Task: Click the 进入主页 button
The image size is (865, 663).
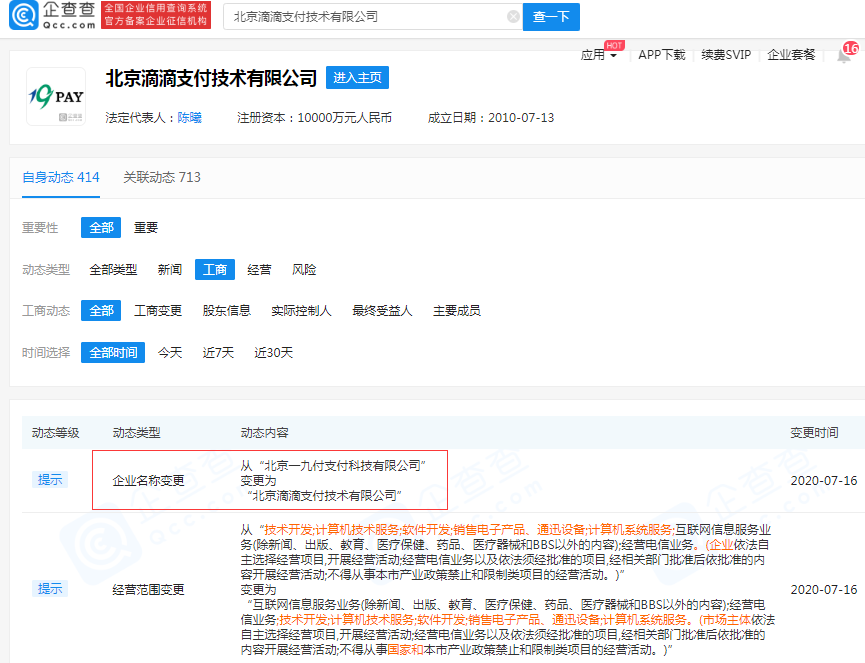Action: 357,77
